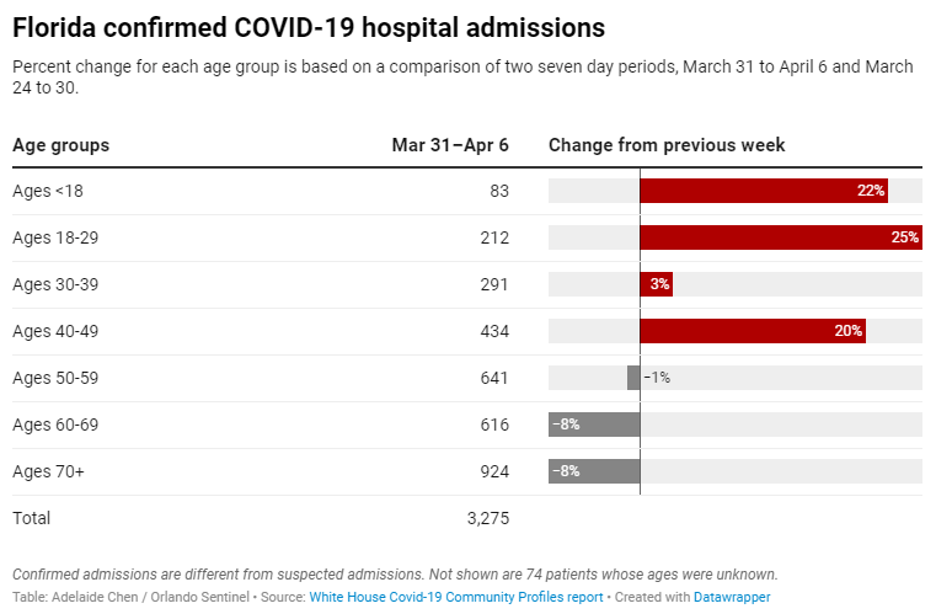
Task: Select the red 20% bar for Ages 40-49
Action: pyautogui.click(x=752, y=331)
